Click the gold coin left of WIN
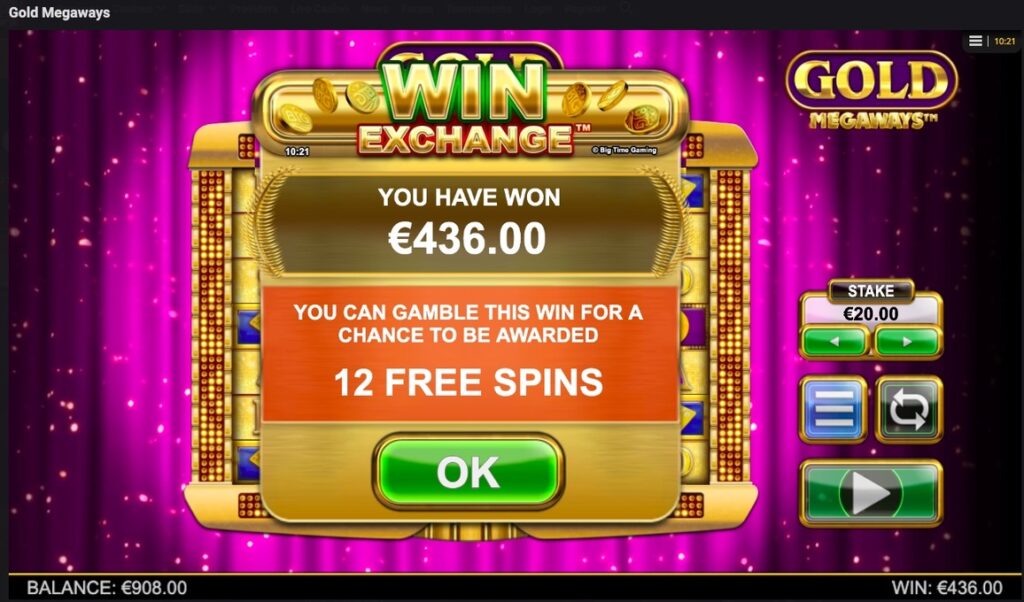1024x602 pixels. coord(363,97)
